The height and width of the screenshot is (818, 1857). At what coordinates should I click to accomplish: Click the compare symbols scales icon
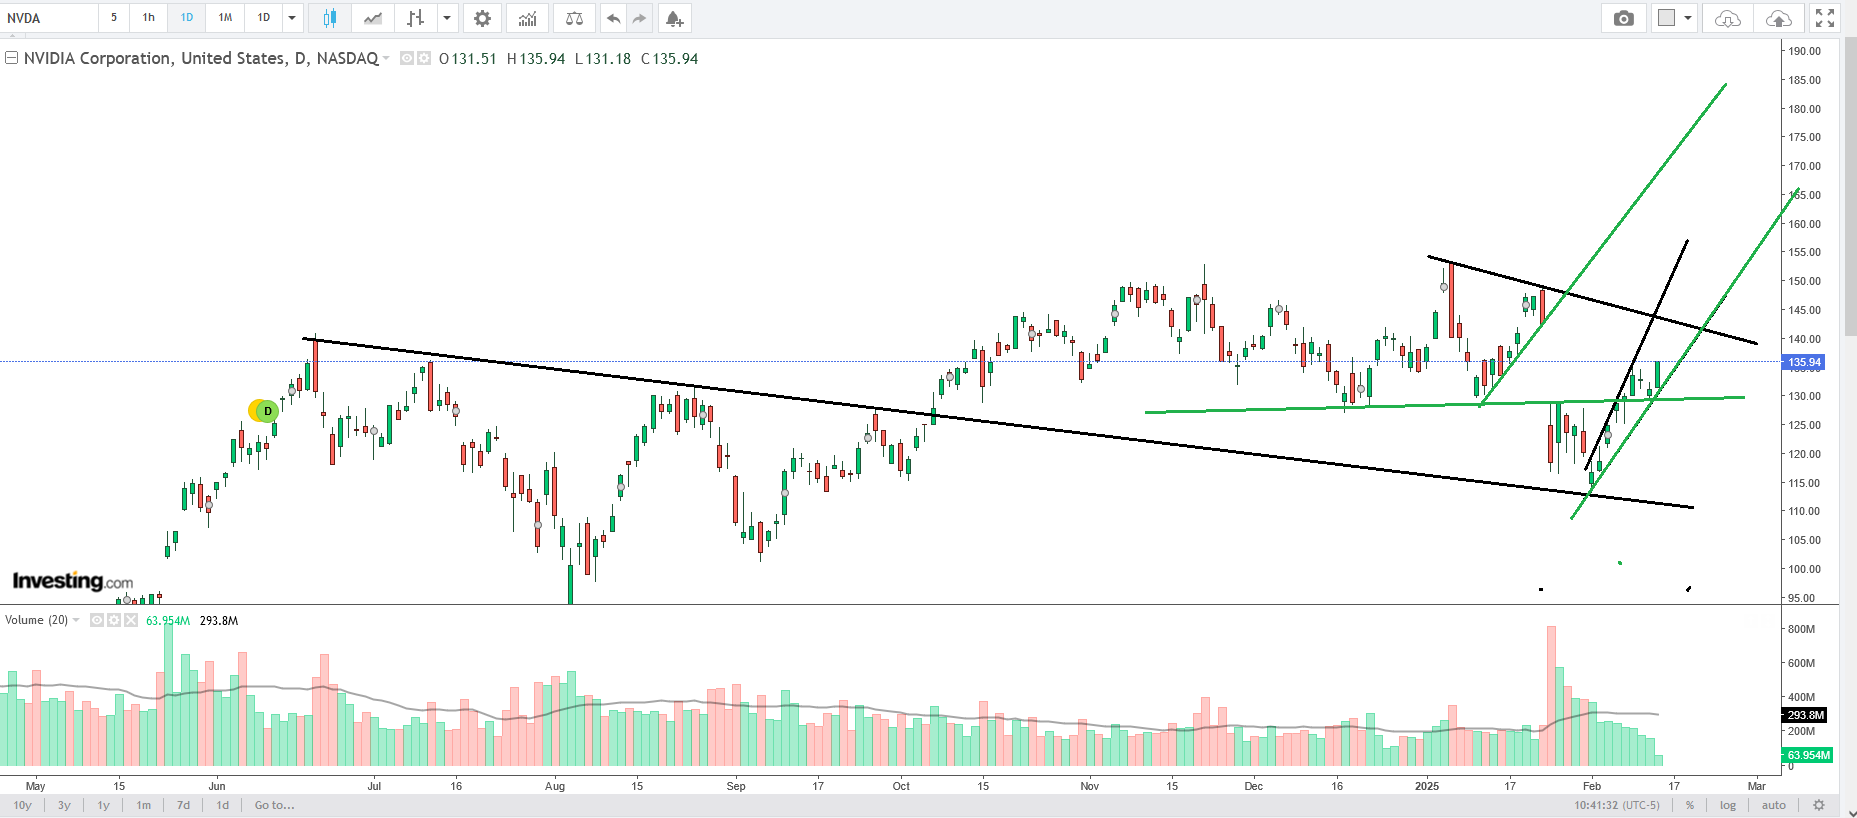click(574, 18)
